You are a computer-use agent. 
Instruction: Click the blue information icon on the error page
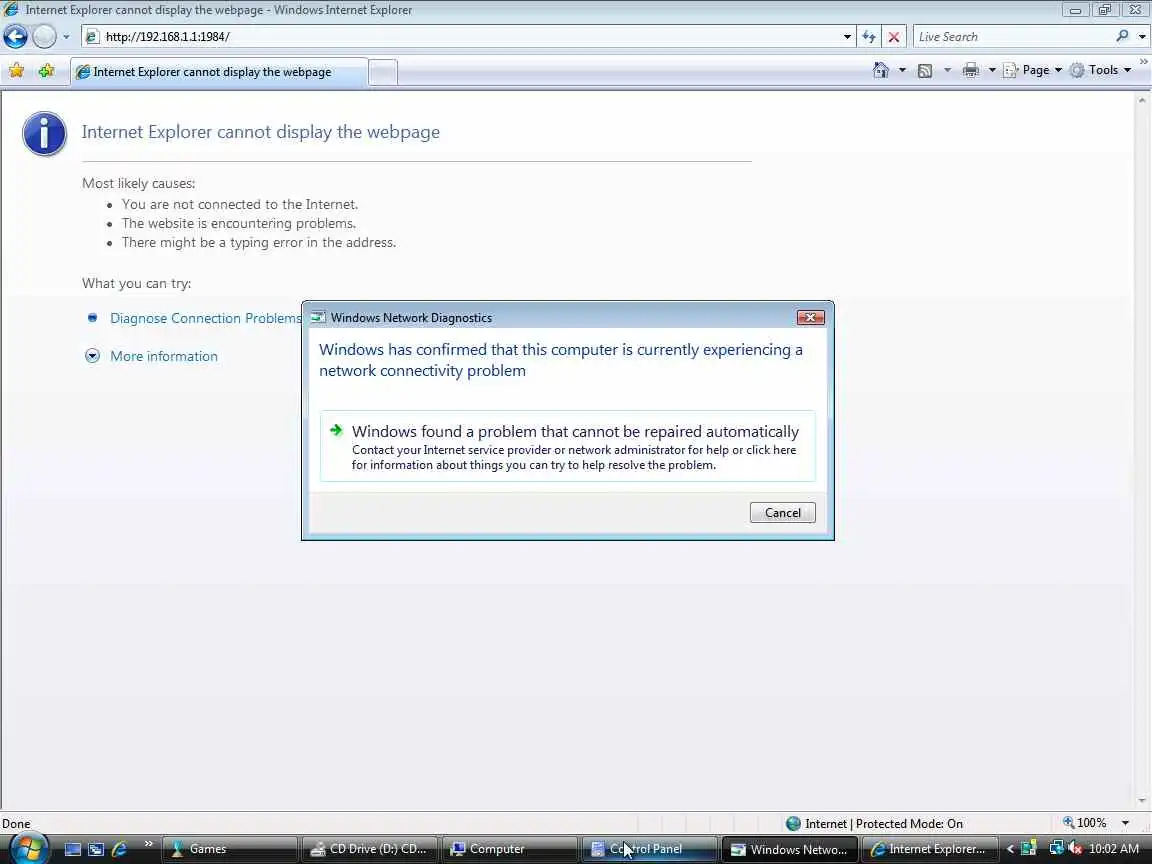[44, 134]
